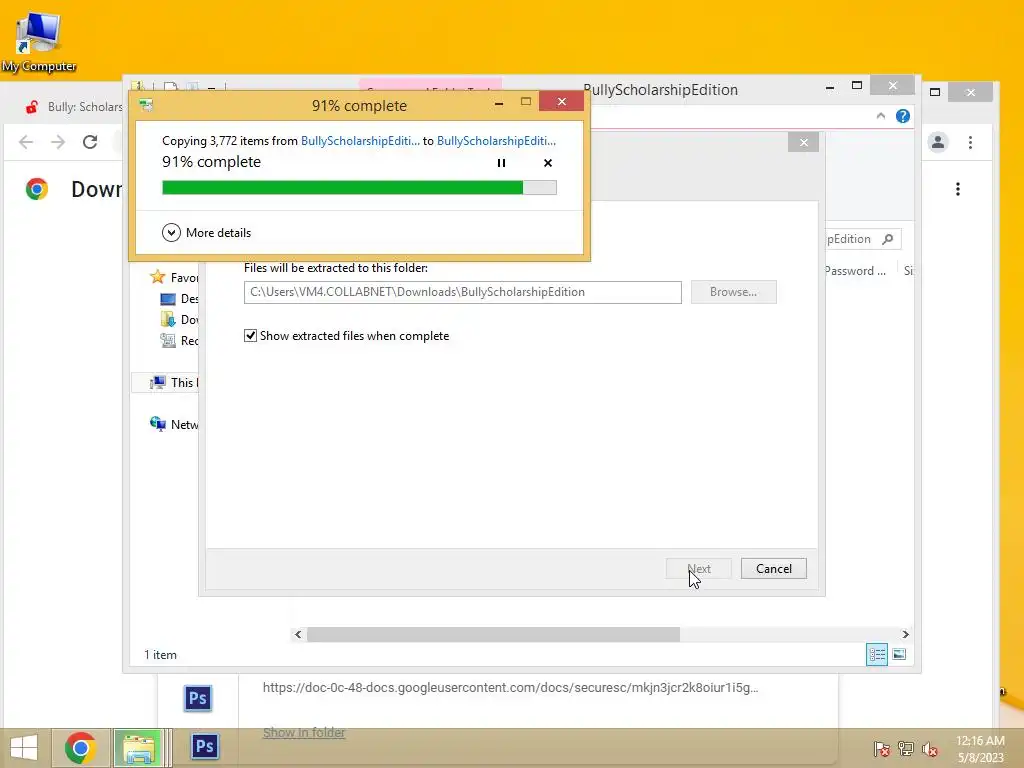Click the Browse... button
This screenshot has width=1024, height=768.
pos(733,292)
